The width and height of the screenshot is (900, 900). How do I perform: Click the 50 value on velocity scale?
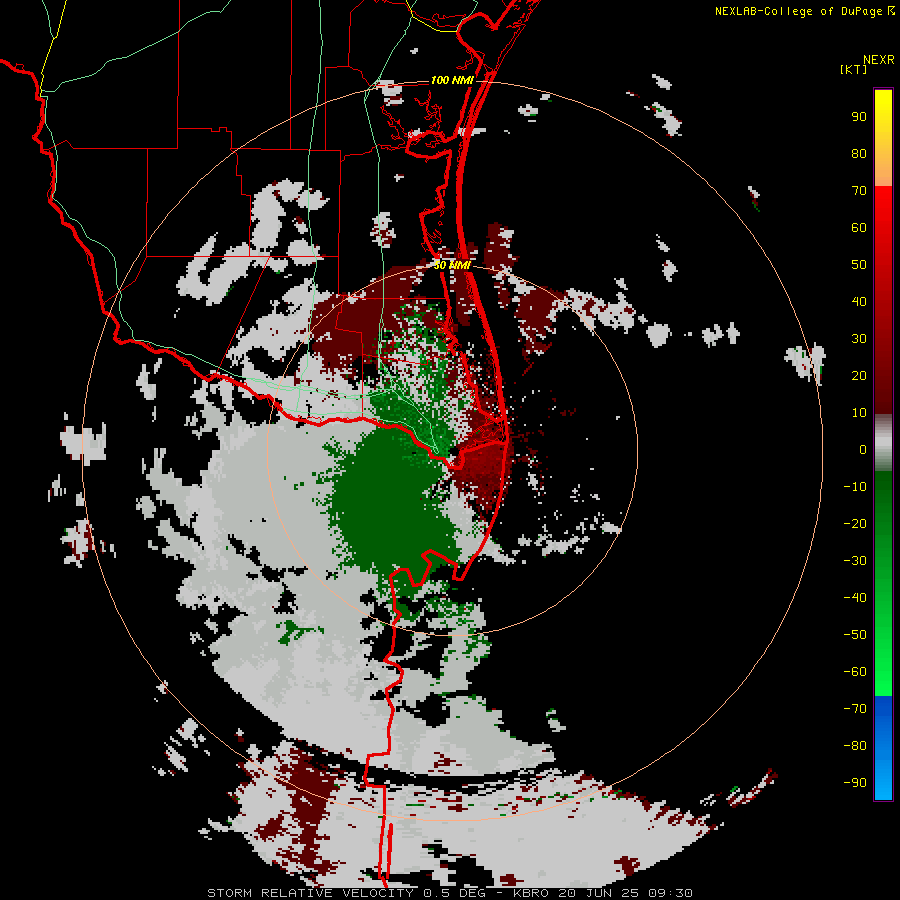[859, 265]
